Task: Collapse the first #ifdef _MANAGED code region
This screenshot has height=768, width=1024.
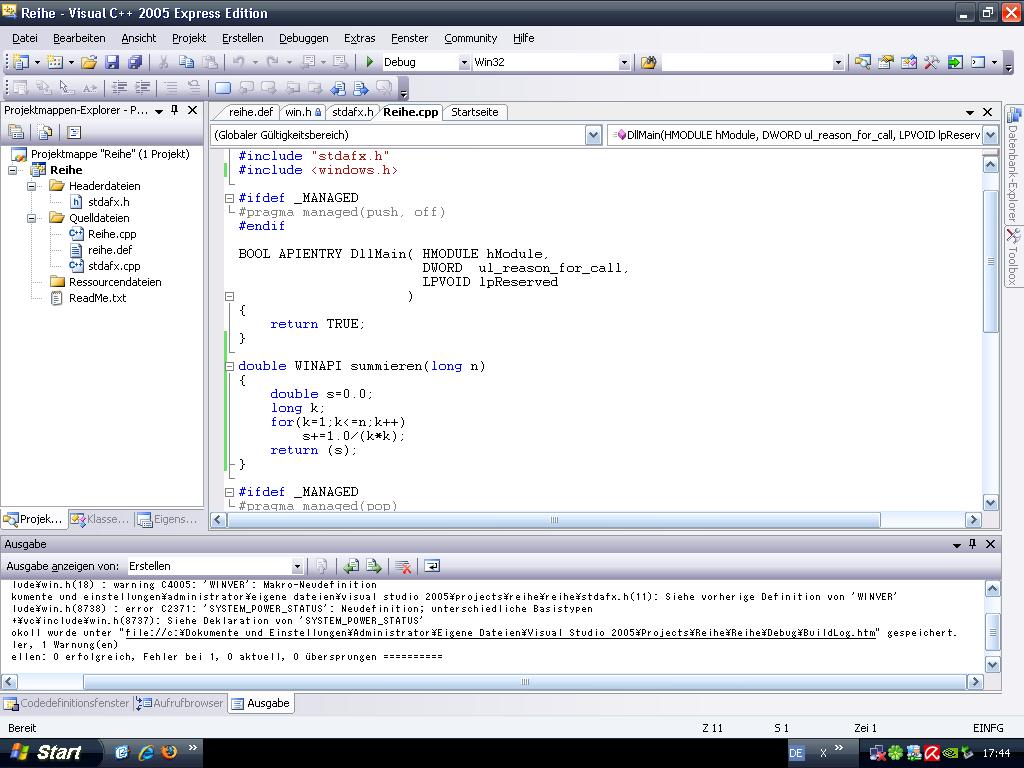Action: (229, 198)
